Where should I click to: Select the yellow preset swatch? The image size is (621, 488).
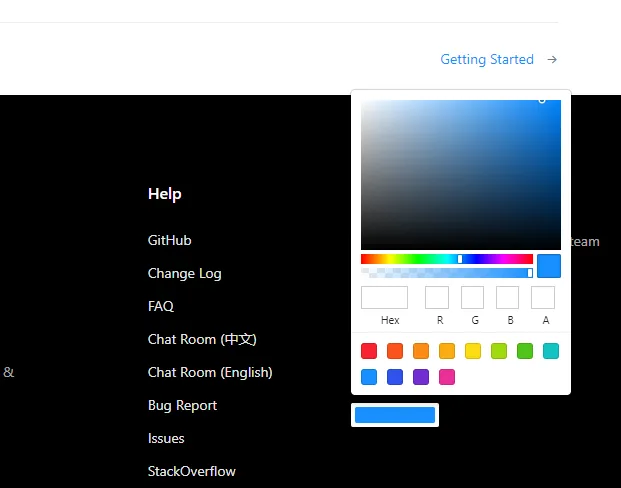click(473, 351)
